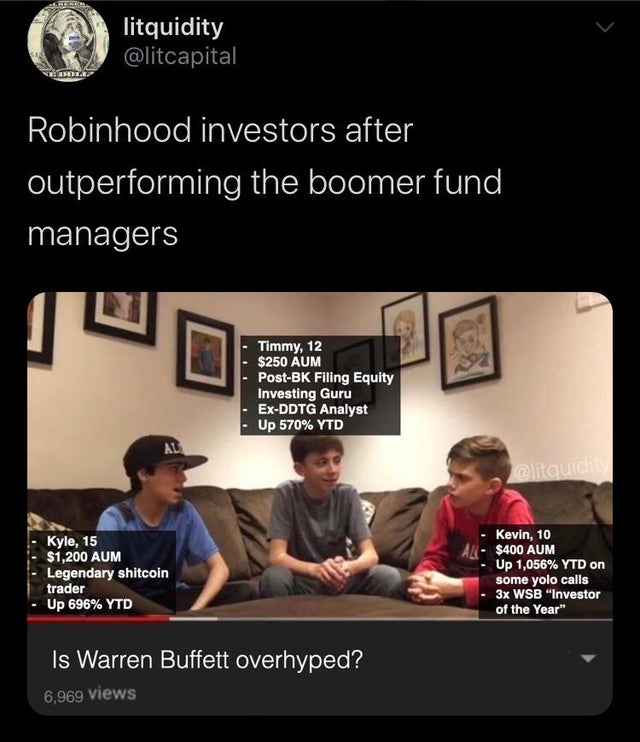Viewport: 640px width, 742px height.
Task: Open the tweet text about Robinhood investors
Action: tap(265, 182)
